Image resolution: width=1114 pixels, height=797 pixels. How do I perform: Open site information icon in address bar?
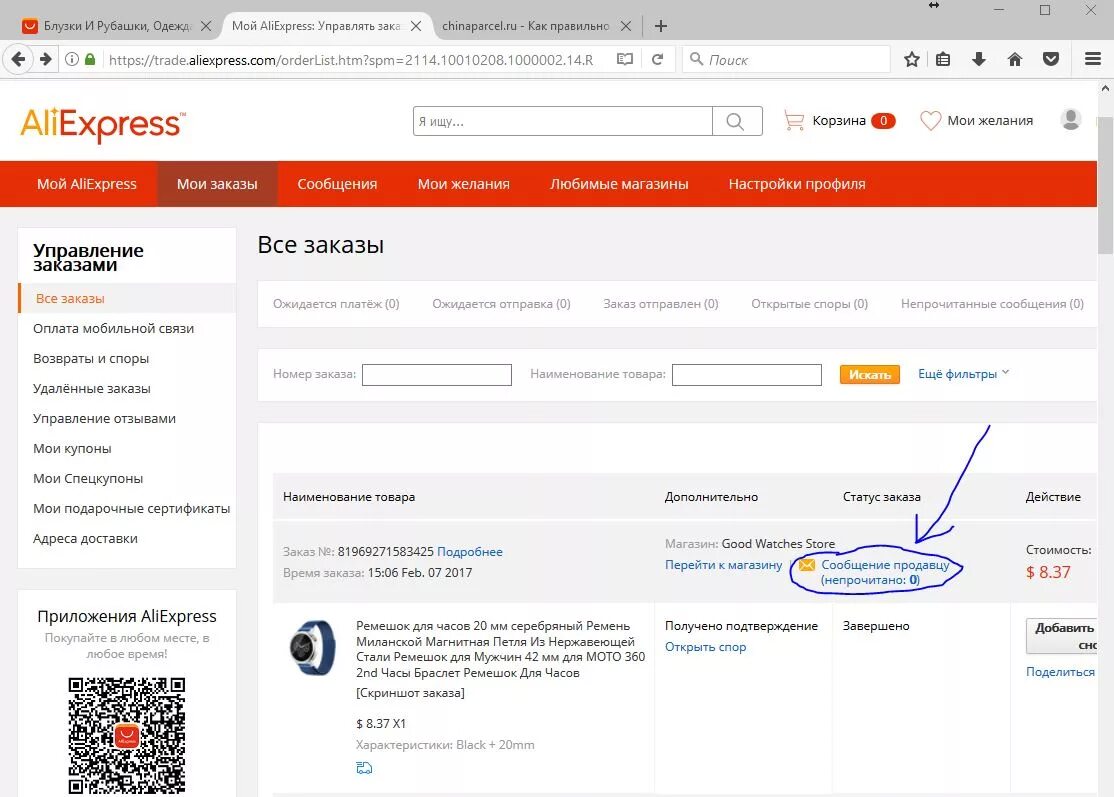72,60
